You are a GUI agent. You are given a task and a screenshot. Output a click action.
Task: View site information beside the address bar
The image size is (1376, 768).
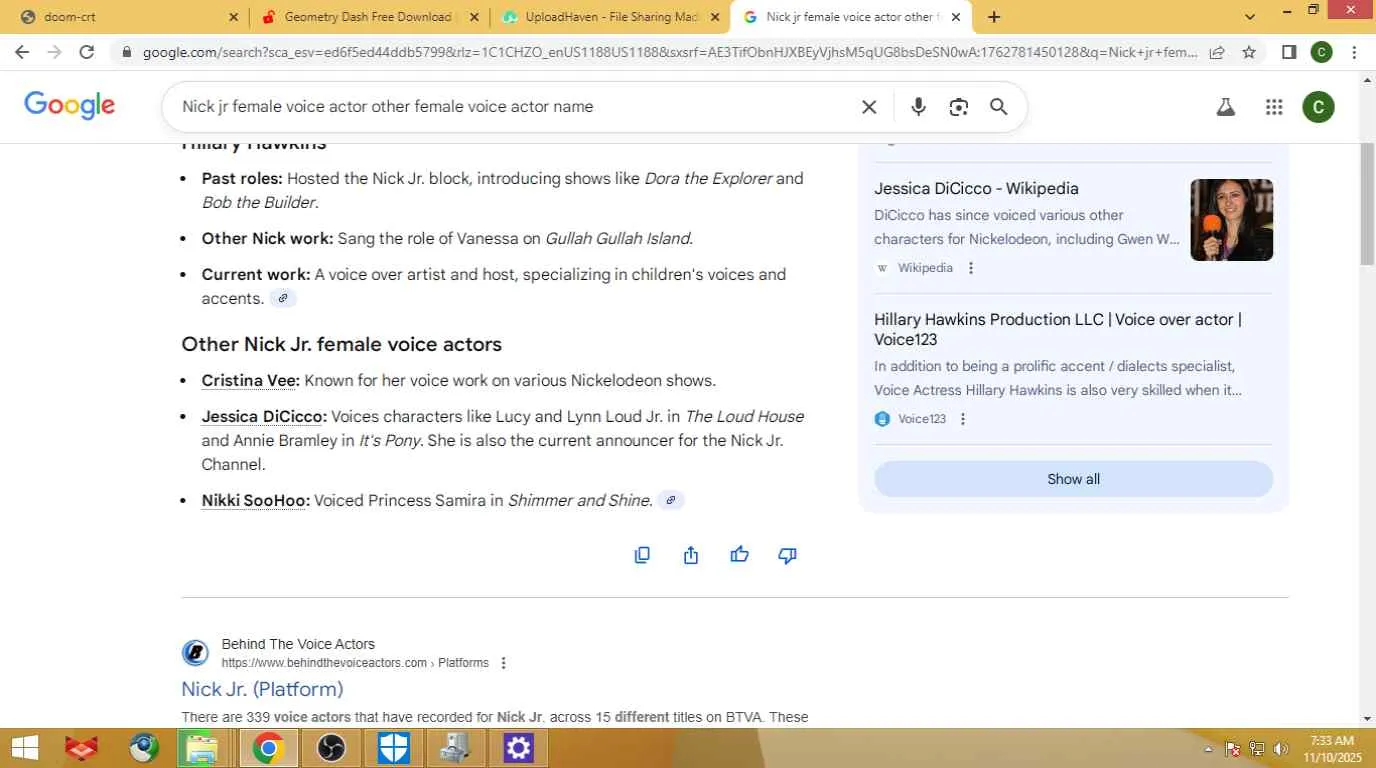[125, 52]
